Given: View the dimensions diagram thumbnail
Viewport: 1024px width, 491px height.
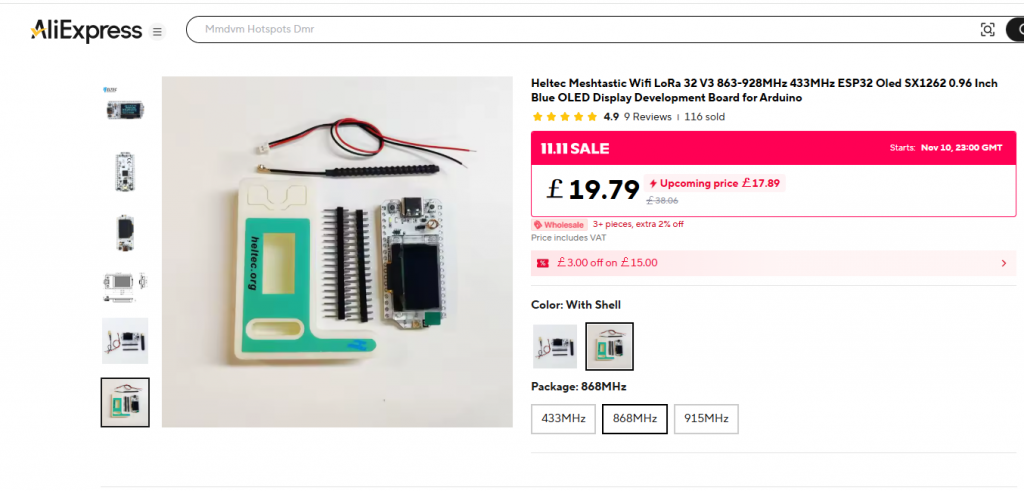Looking at the screenshot, I should pyautogui.click(x=125, y=284).
